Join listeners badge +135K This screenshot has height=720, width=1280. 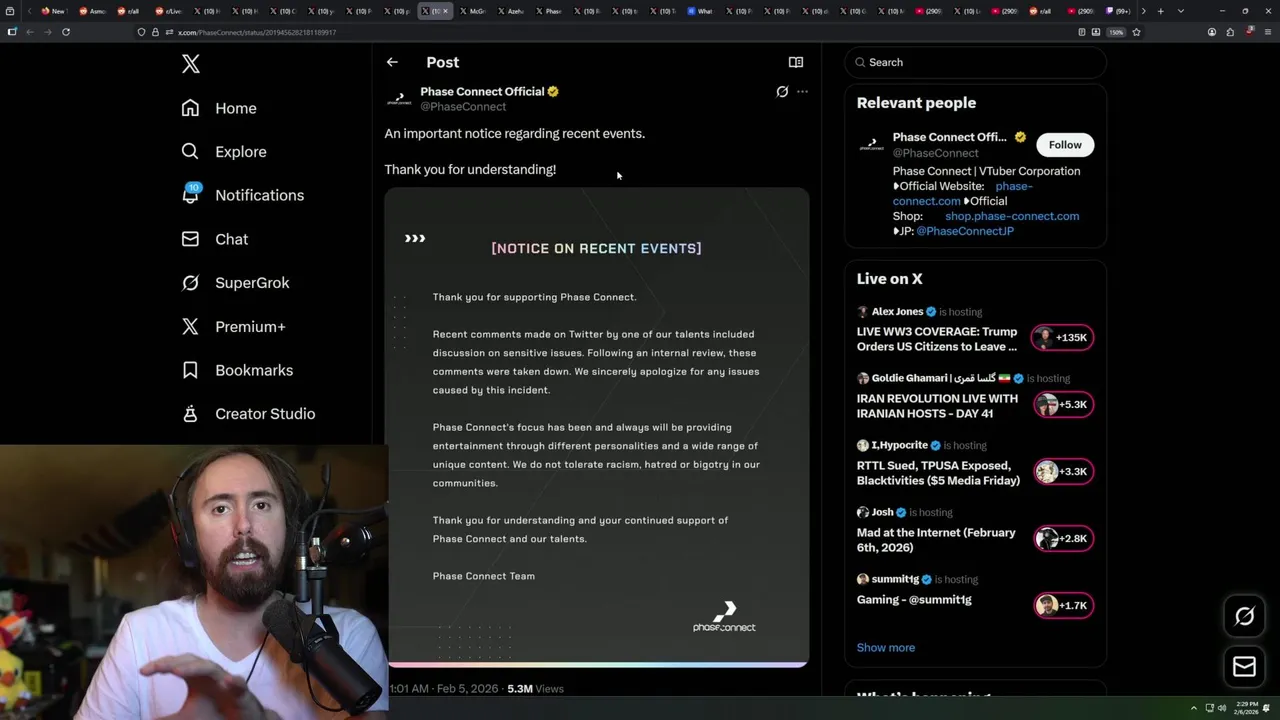click(x=1063, y=337)
